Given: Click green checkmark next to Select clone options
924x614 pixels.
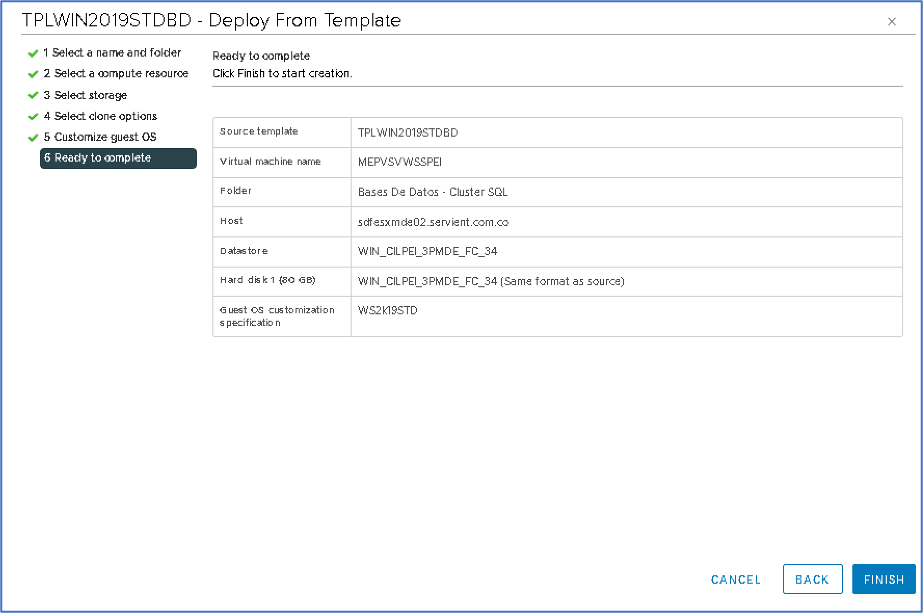Looking at the screenshot, I should (33, 117).
